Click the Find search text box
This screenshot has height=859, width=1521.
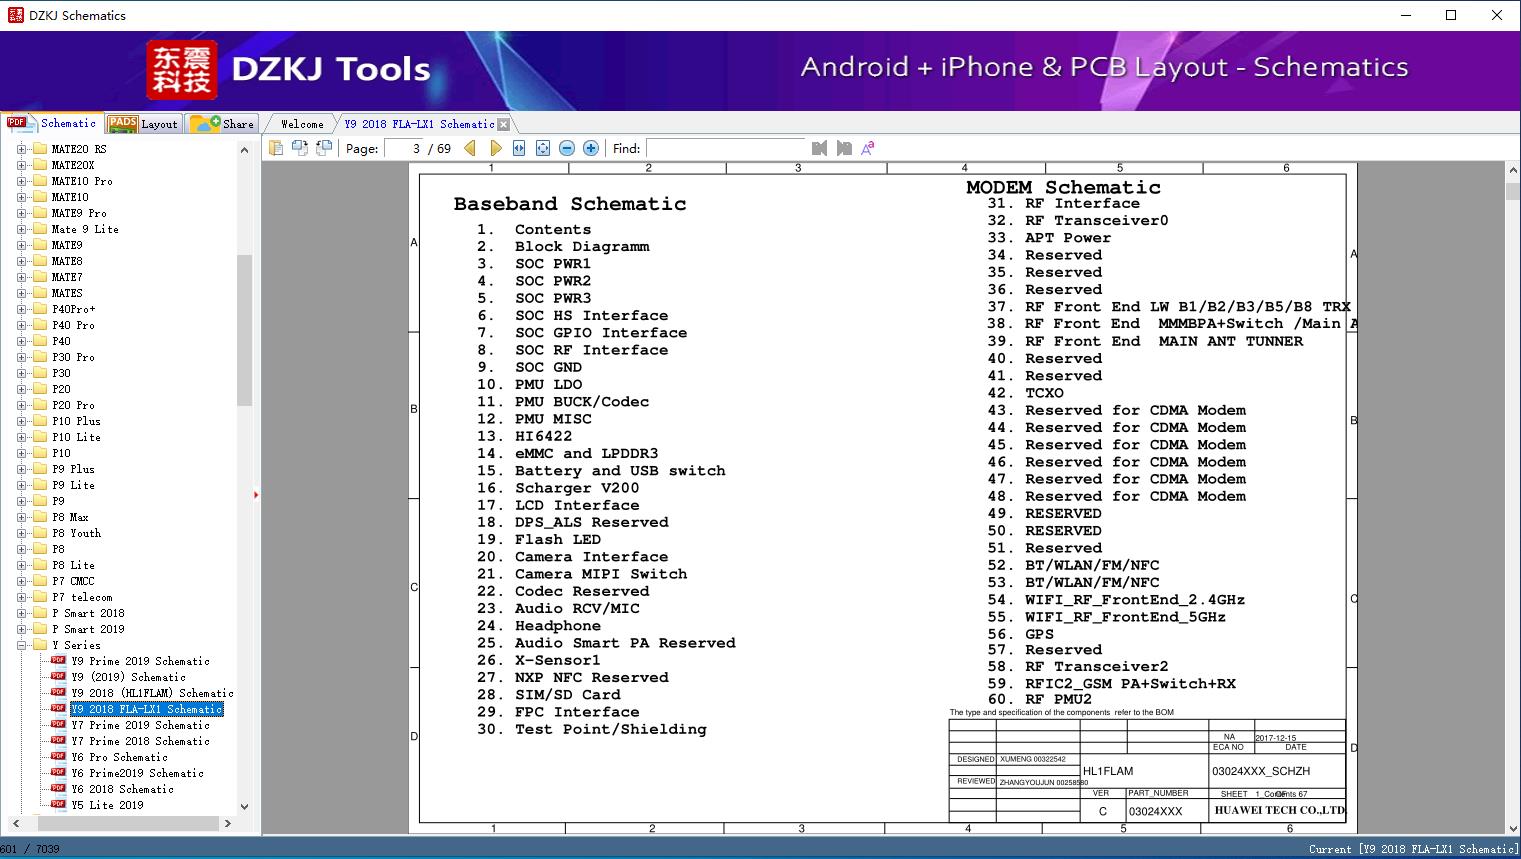[x=724, y=148]
